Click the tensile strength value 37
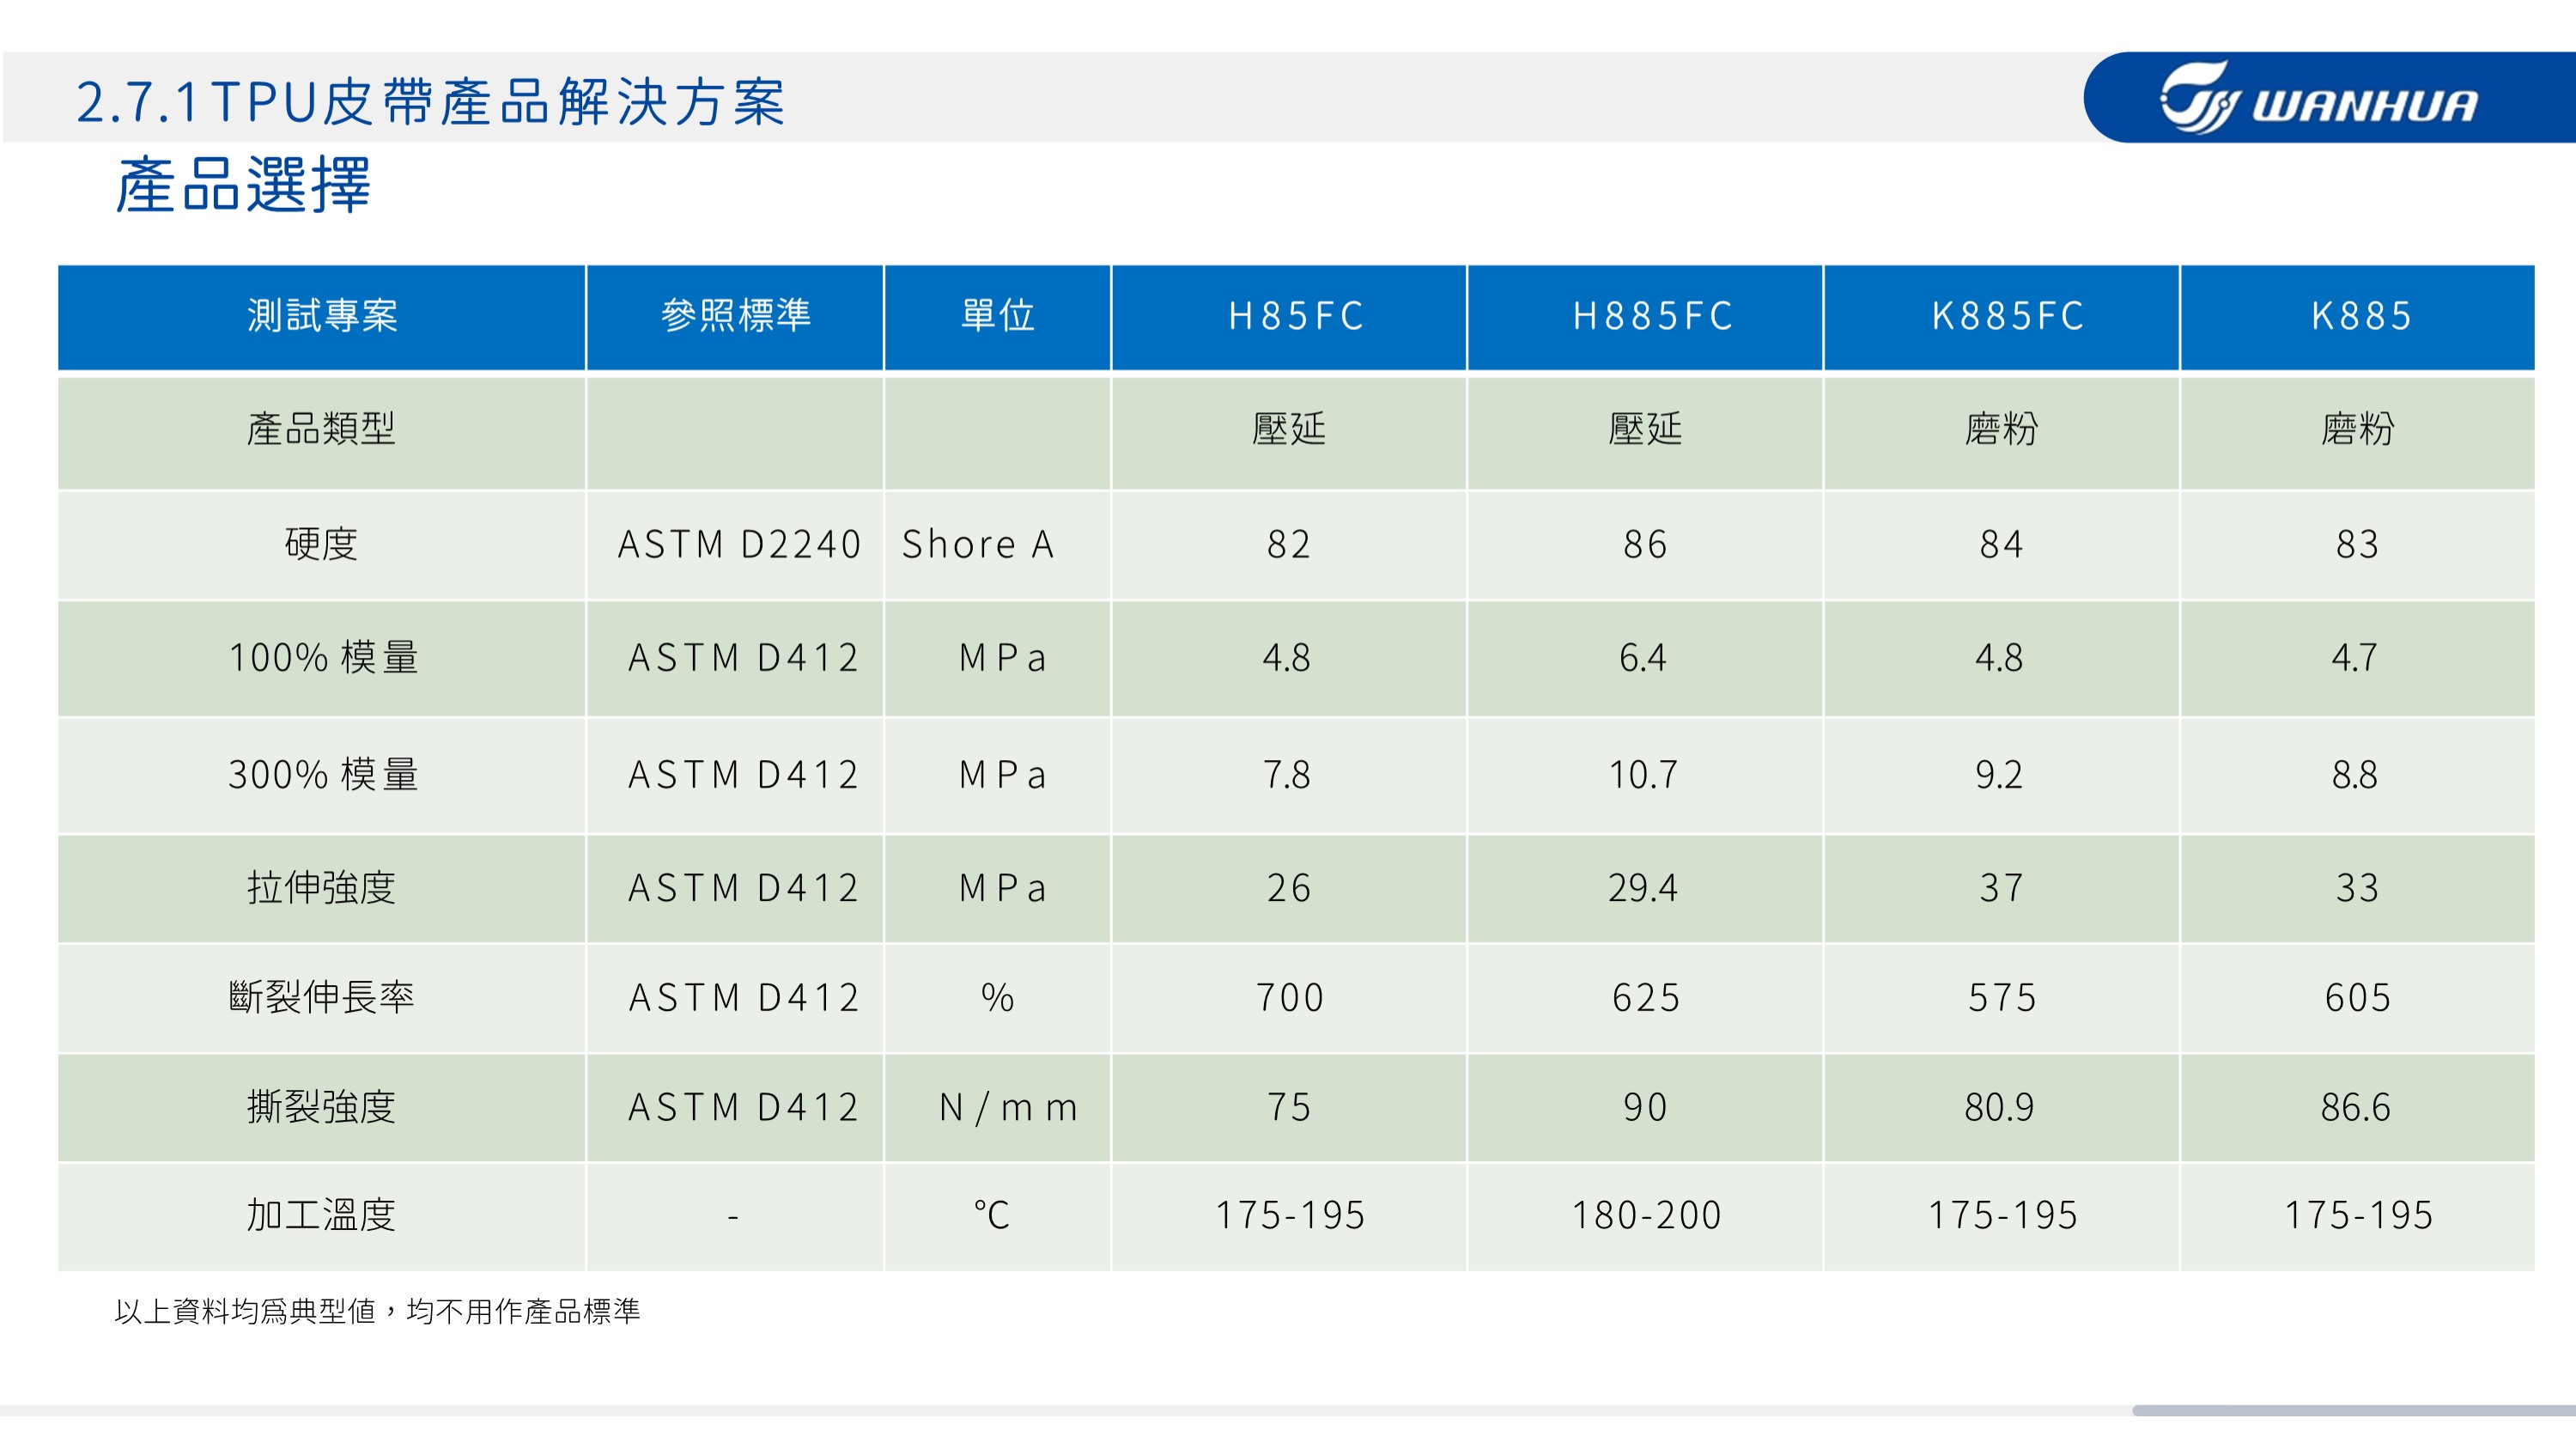 coord(2001,888)
